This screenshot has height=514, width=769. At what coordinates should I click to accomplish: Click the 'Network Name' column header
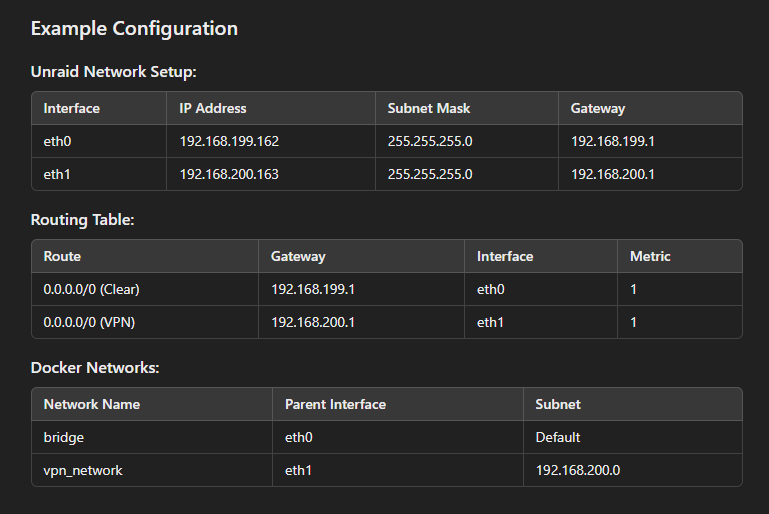click(x=92, y=405)
